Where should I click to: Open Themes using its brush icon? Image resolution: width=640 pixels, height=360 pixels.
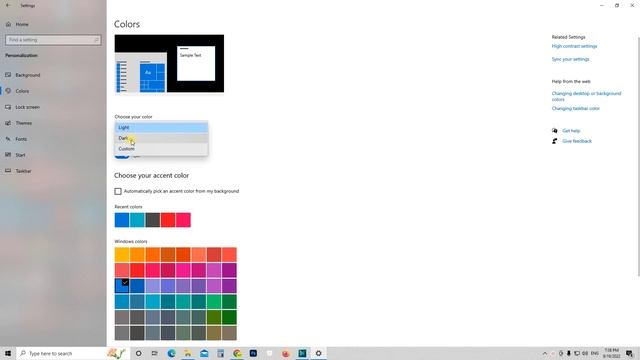tap(8, 123)
